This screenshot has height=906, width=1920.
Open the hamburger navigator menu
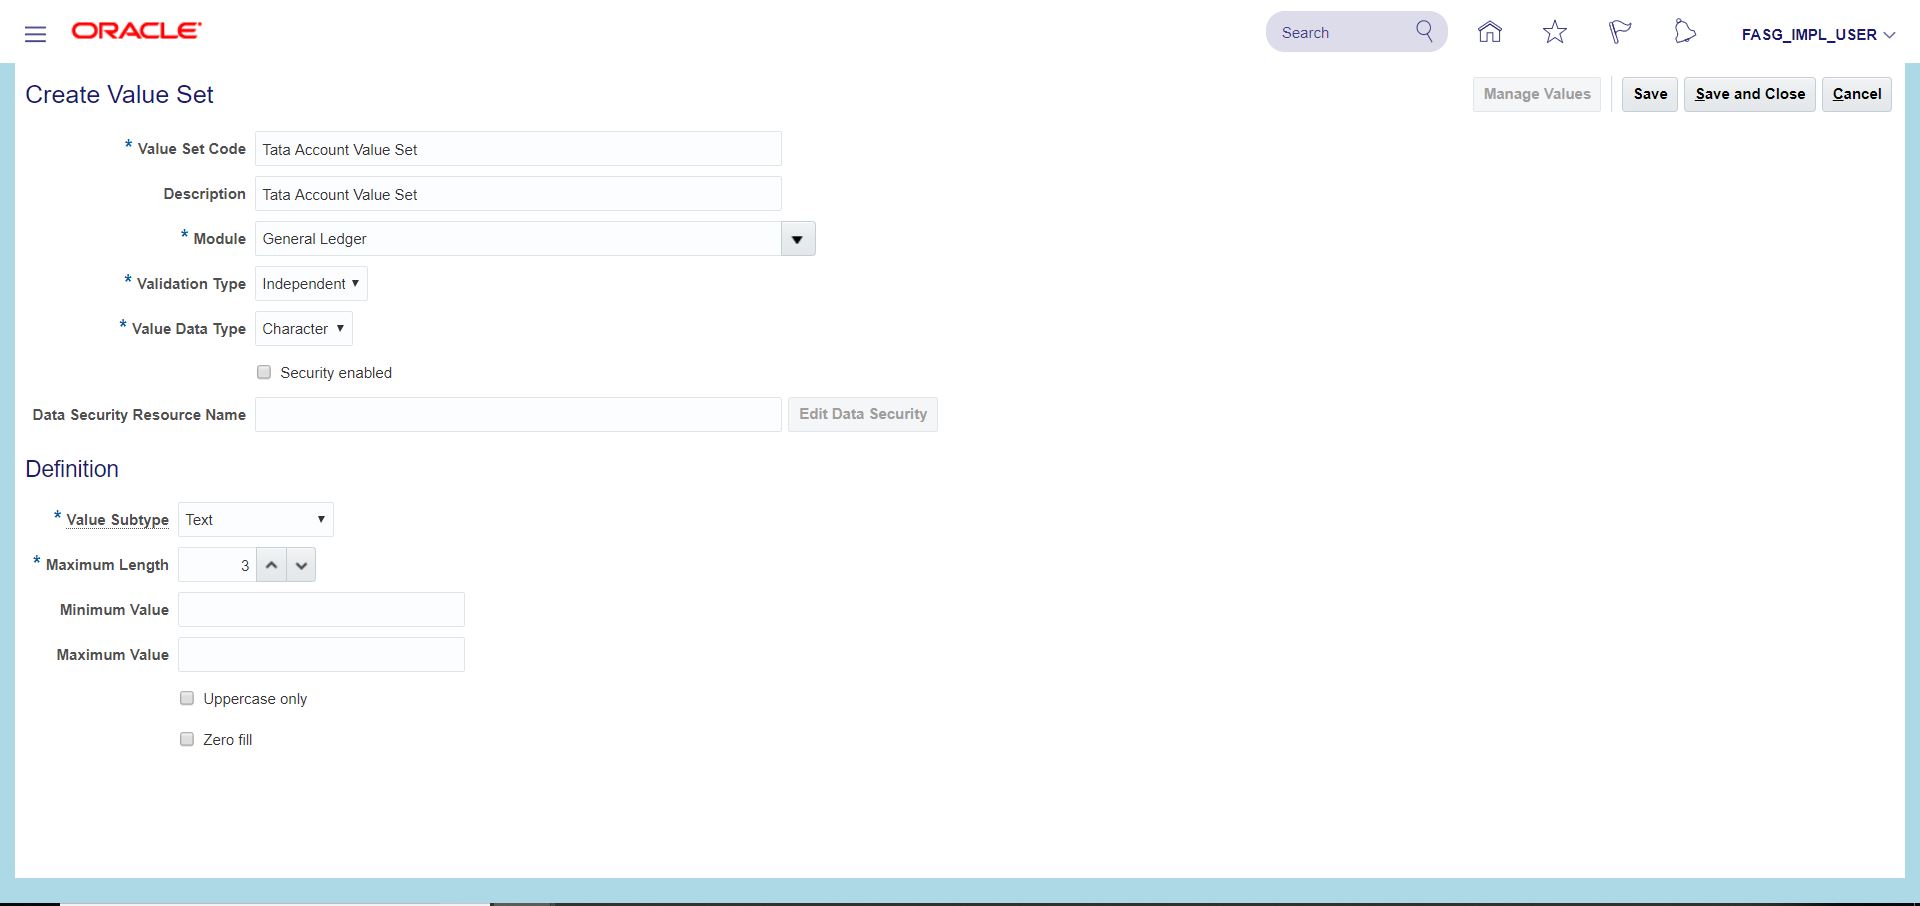35,34
